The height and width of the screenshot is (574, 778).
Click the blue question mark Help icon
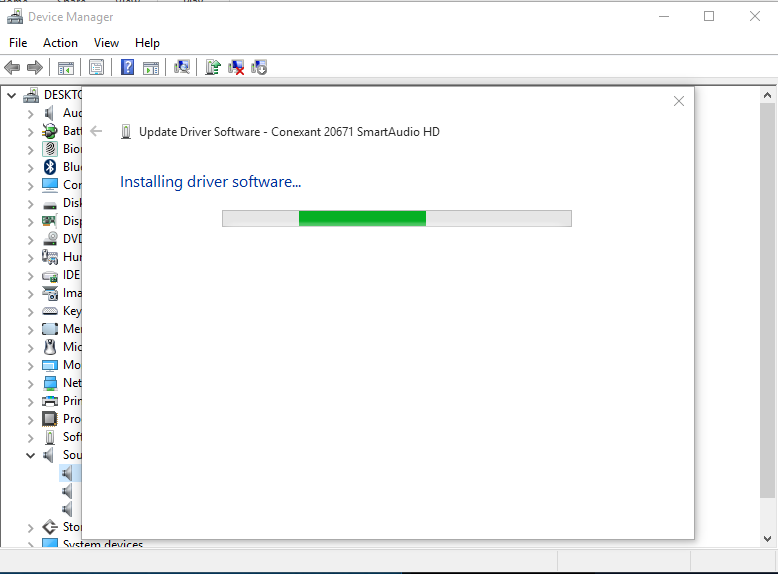click(128, 67)
